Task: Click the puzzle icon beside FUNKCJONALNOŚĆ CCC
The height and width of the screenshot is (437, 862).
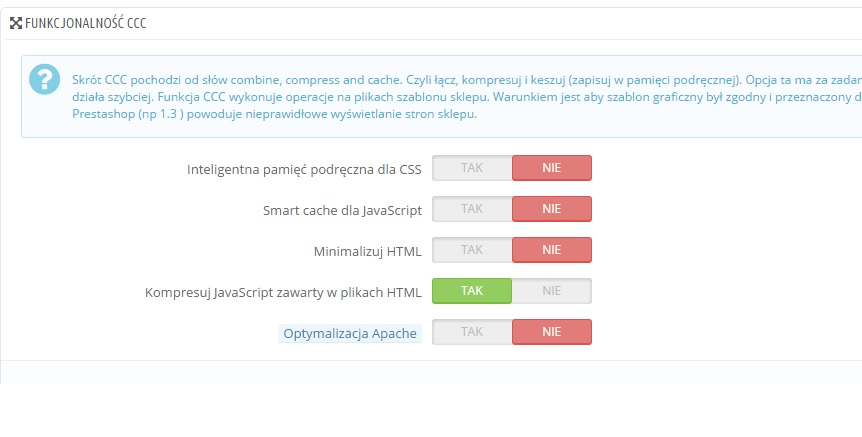Action: [x=16, y=23]
